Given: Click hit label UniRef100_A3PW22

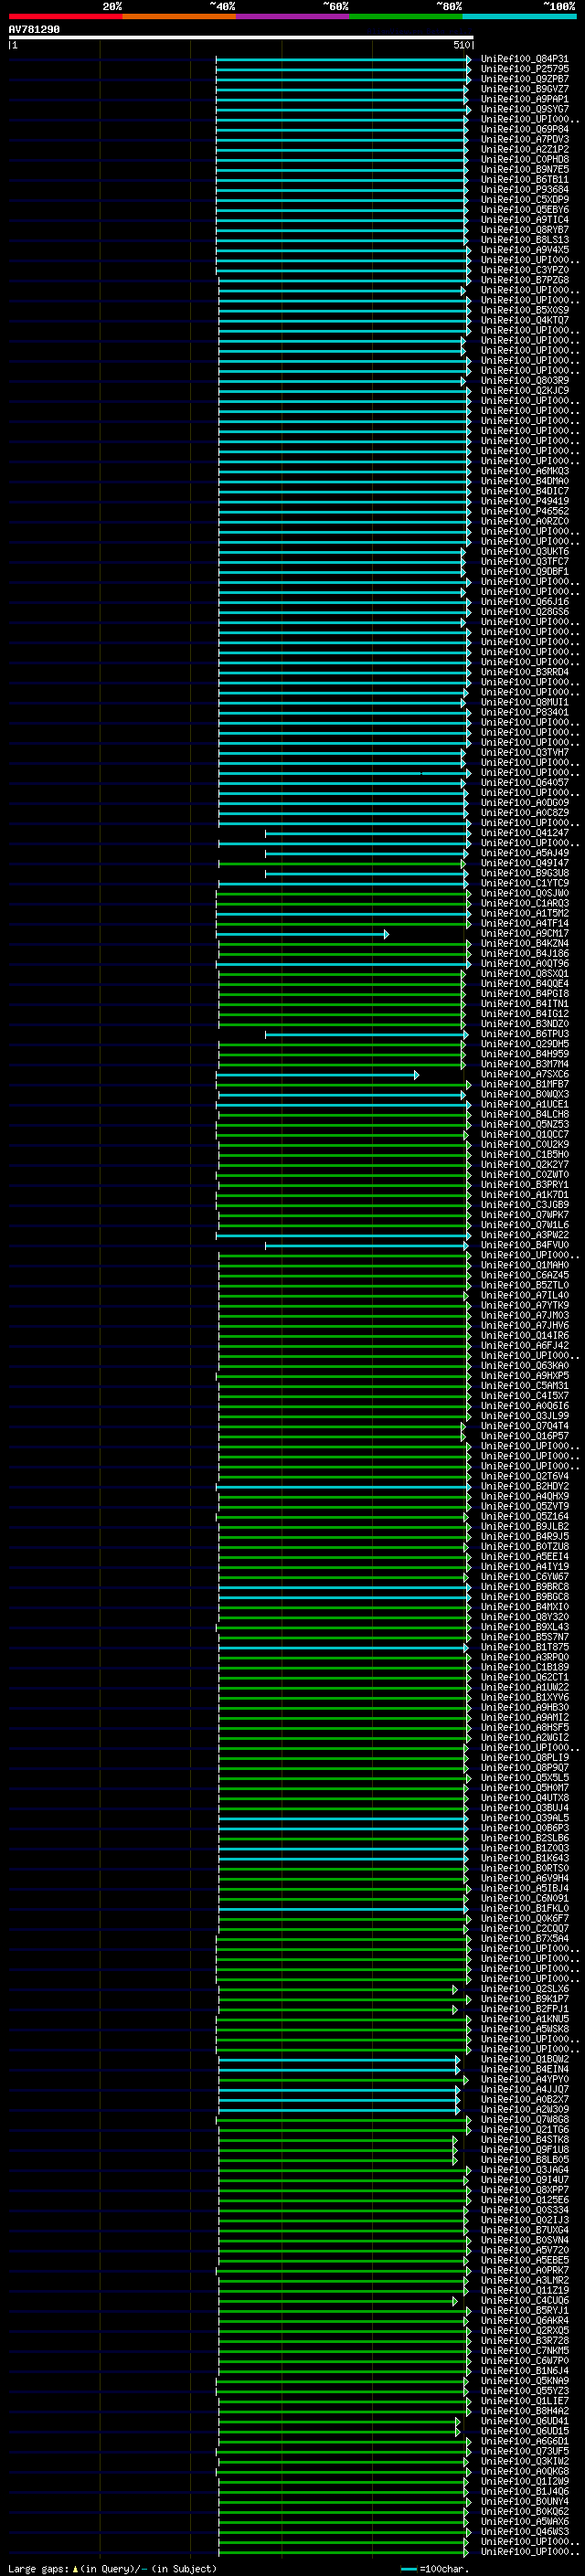Looking at the screenshot, I should click(x=525, y=1236).
